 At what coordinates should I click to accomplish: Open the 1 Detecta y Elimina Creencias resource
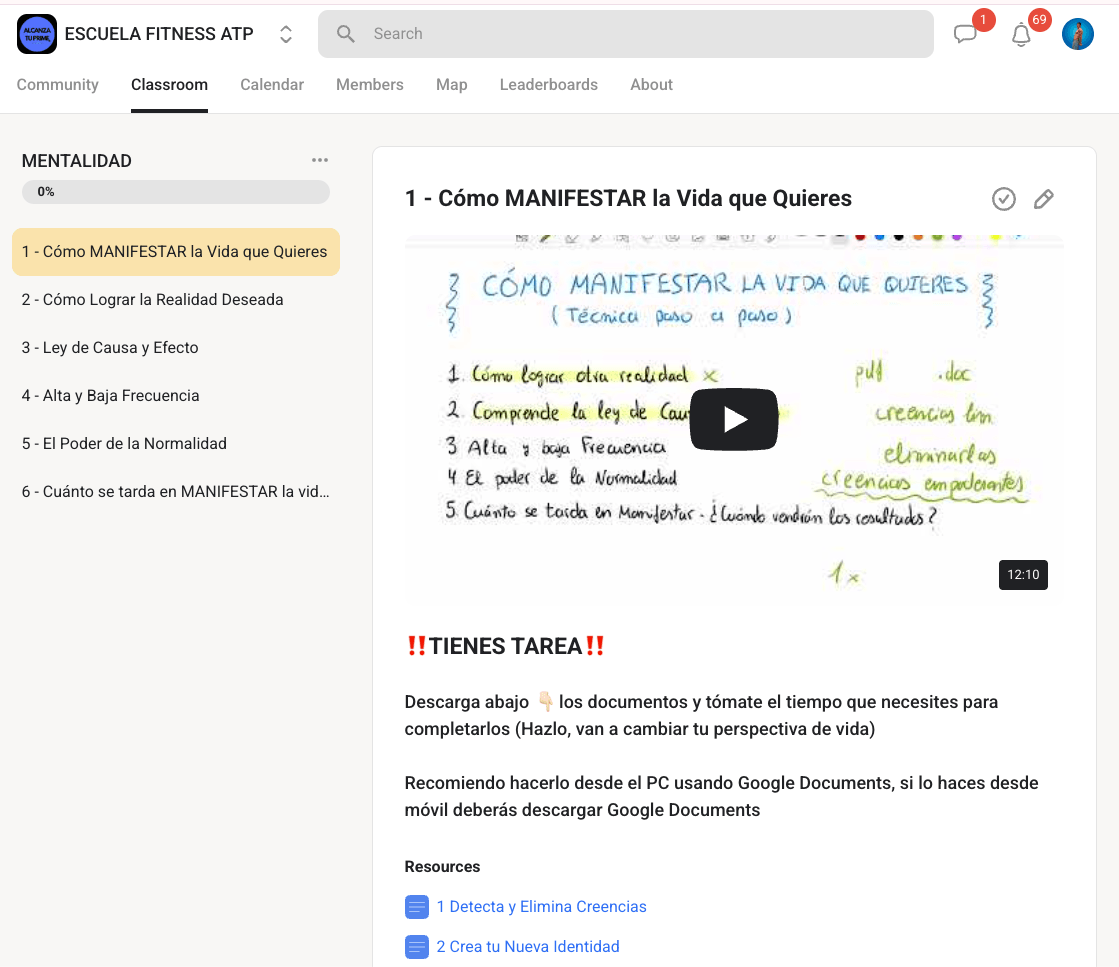click(541, 906)
